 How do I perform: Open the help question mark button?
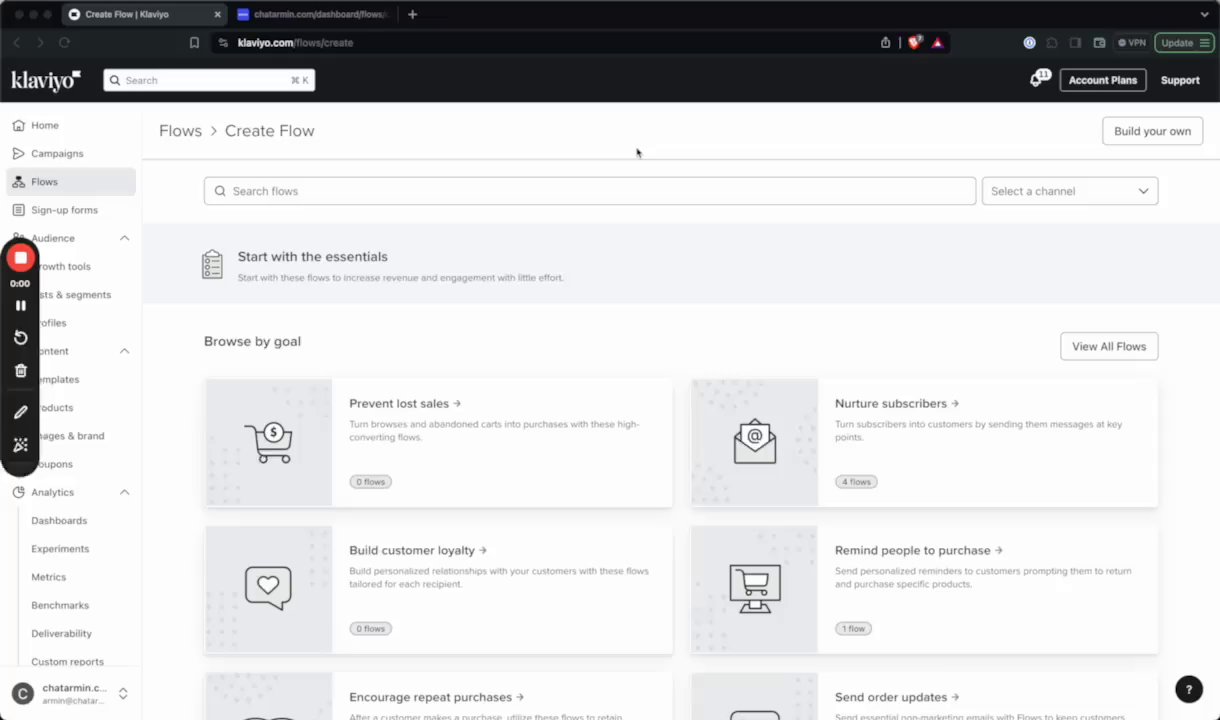[x=1188, y=689]
